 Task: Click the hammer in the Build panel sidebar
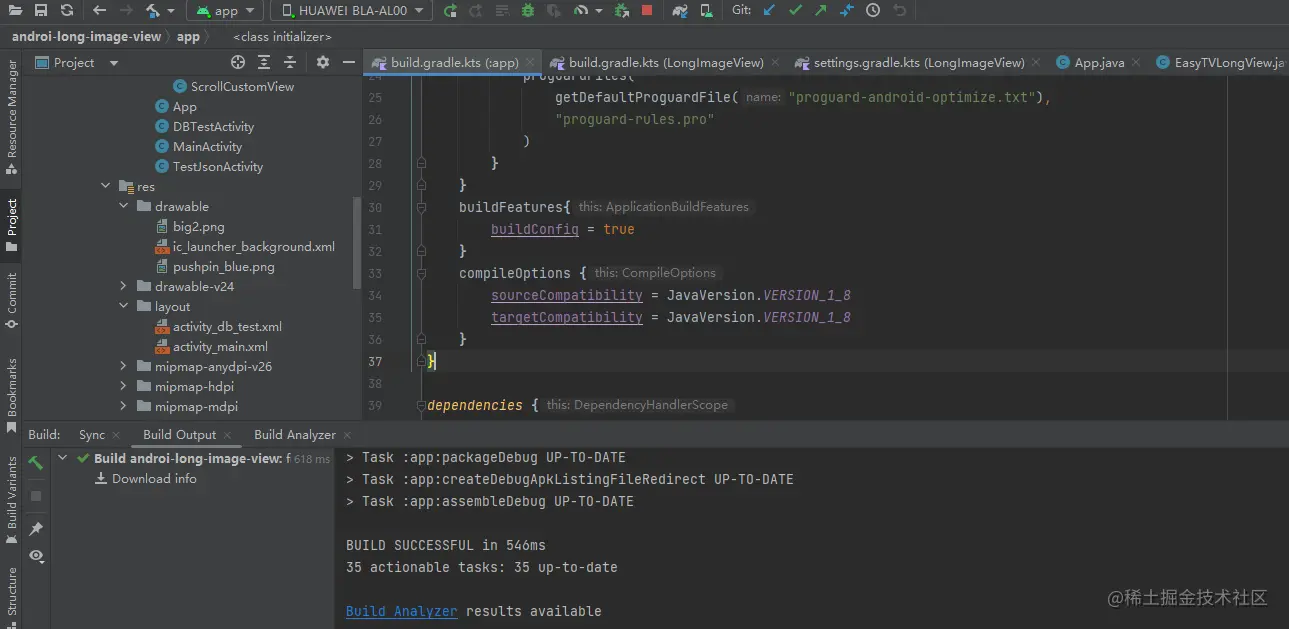pos(36,462)
